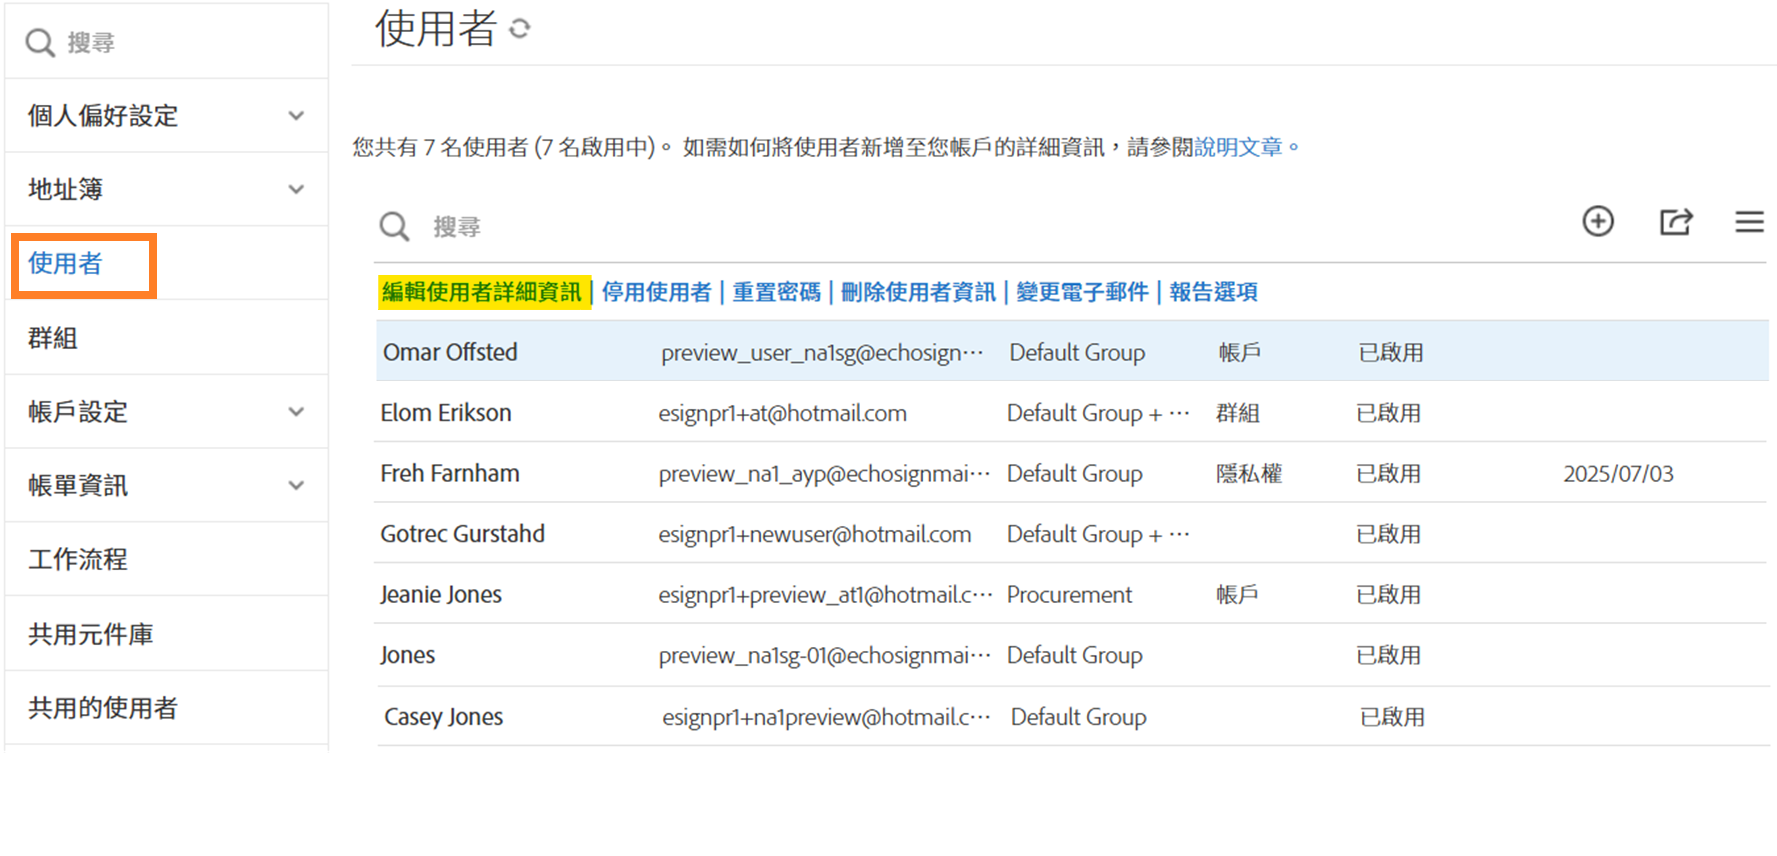
Task: Select 共用元件庫 in the sidebar
Action: click(90, 634)
